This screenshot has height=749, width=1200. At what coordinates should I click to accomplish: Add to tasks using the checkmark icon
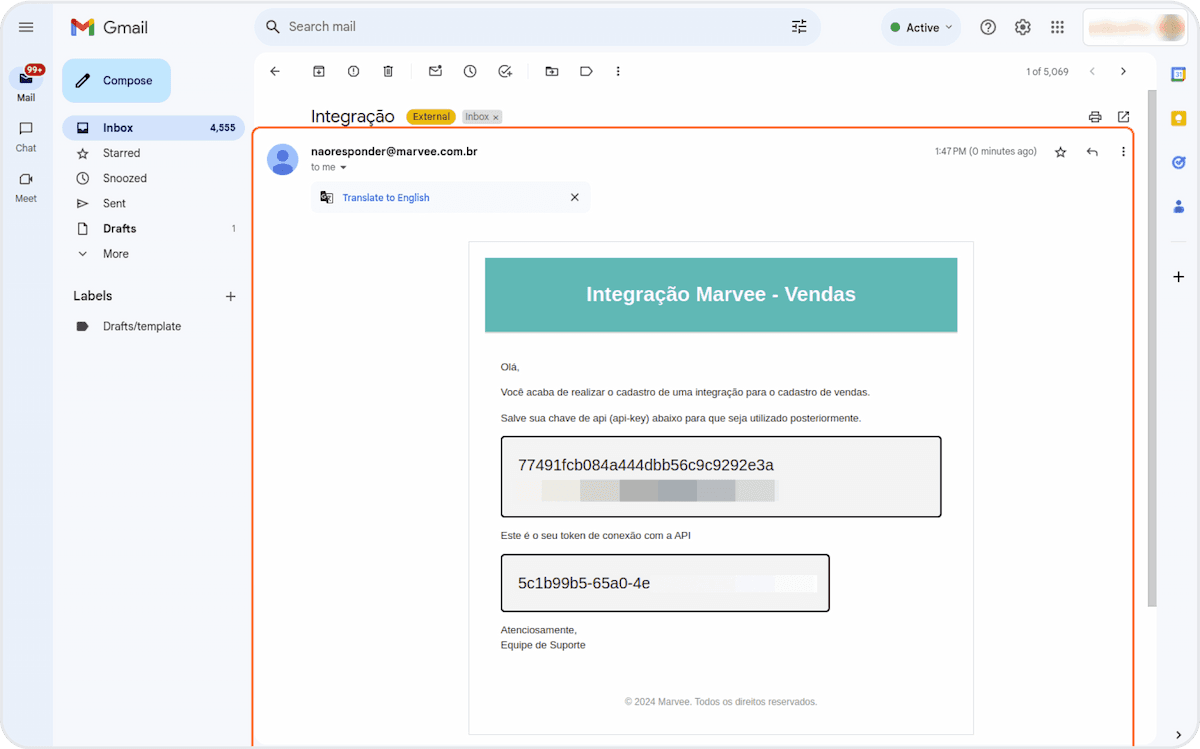pyautogui.click(x=505, y=71)
